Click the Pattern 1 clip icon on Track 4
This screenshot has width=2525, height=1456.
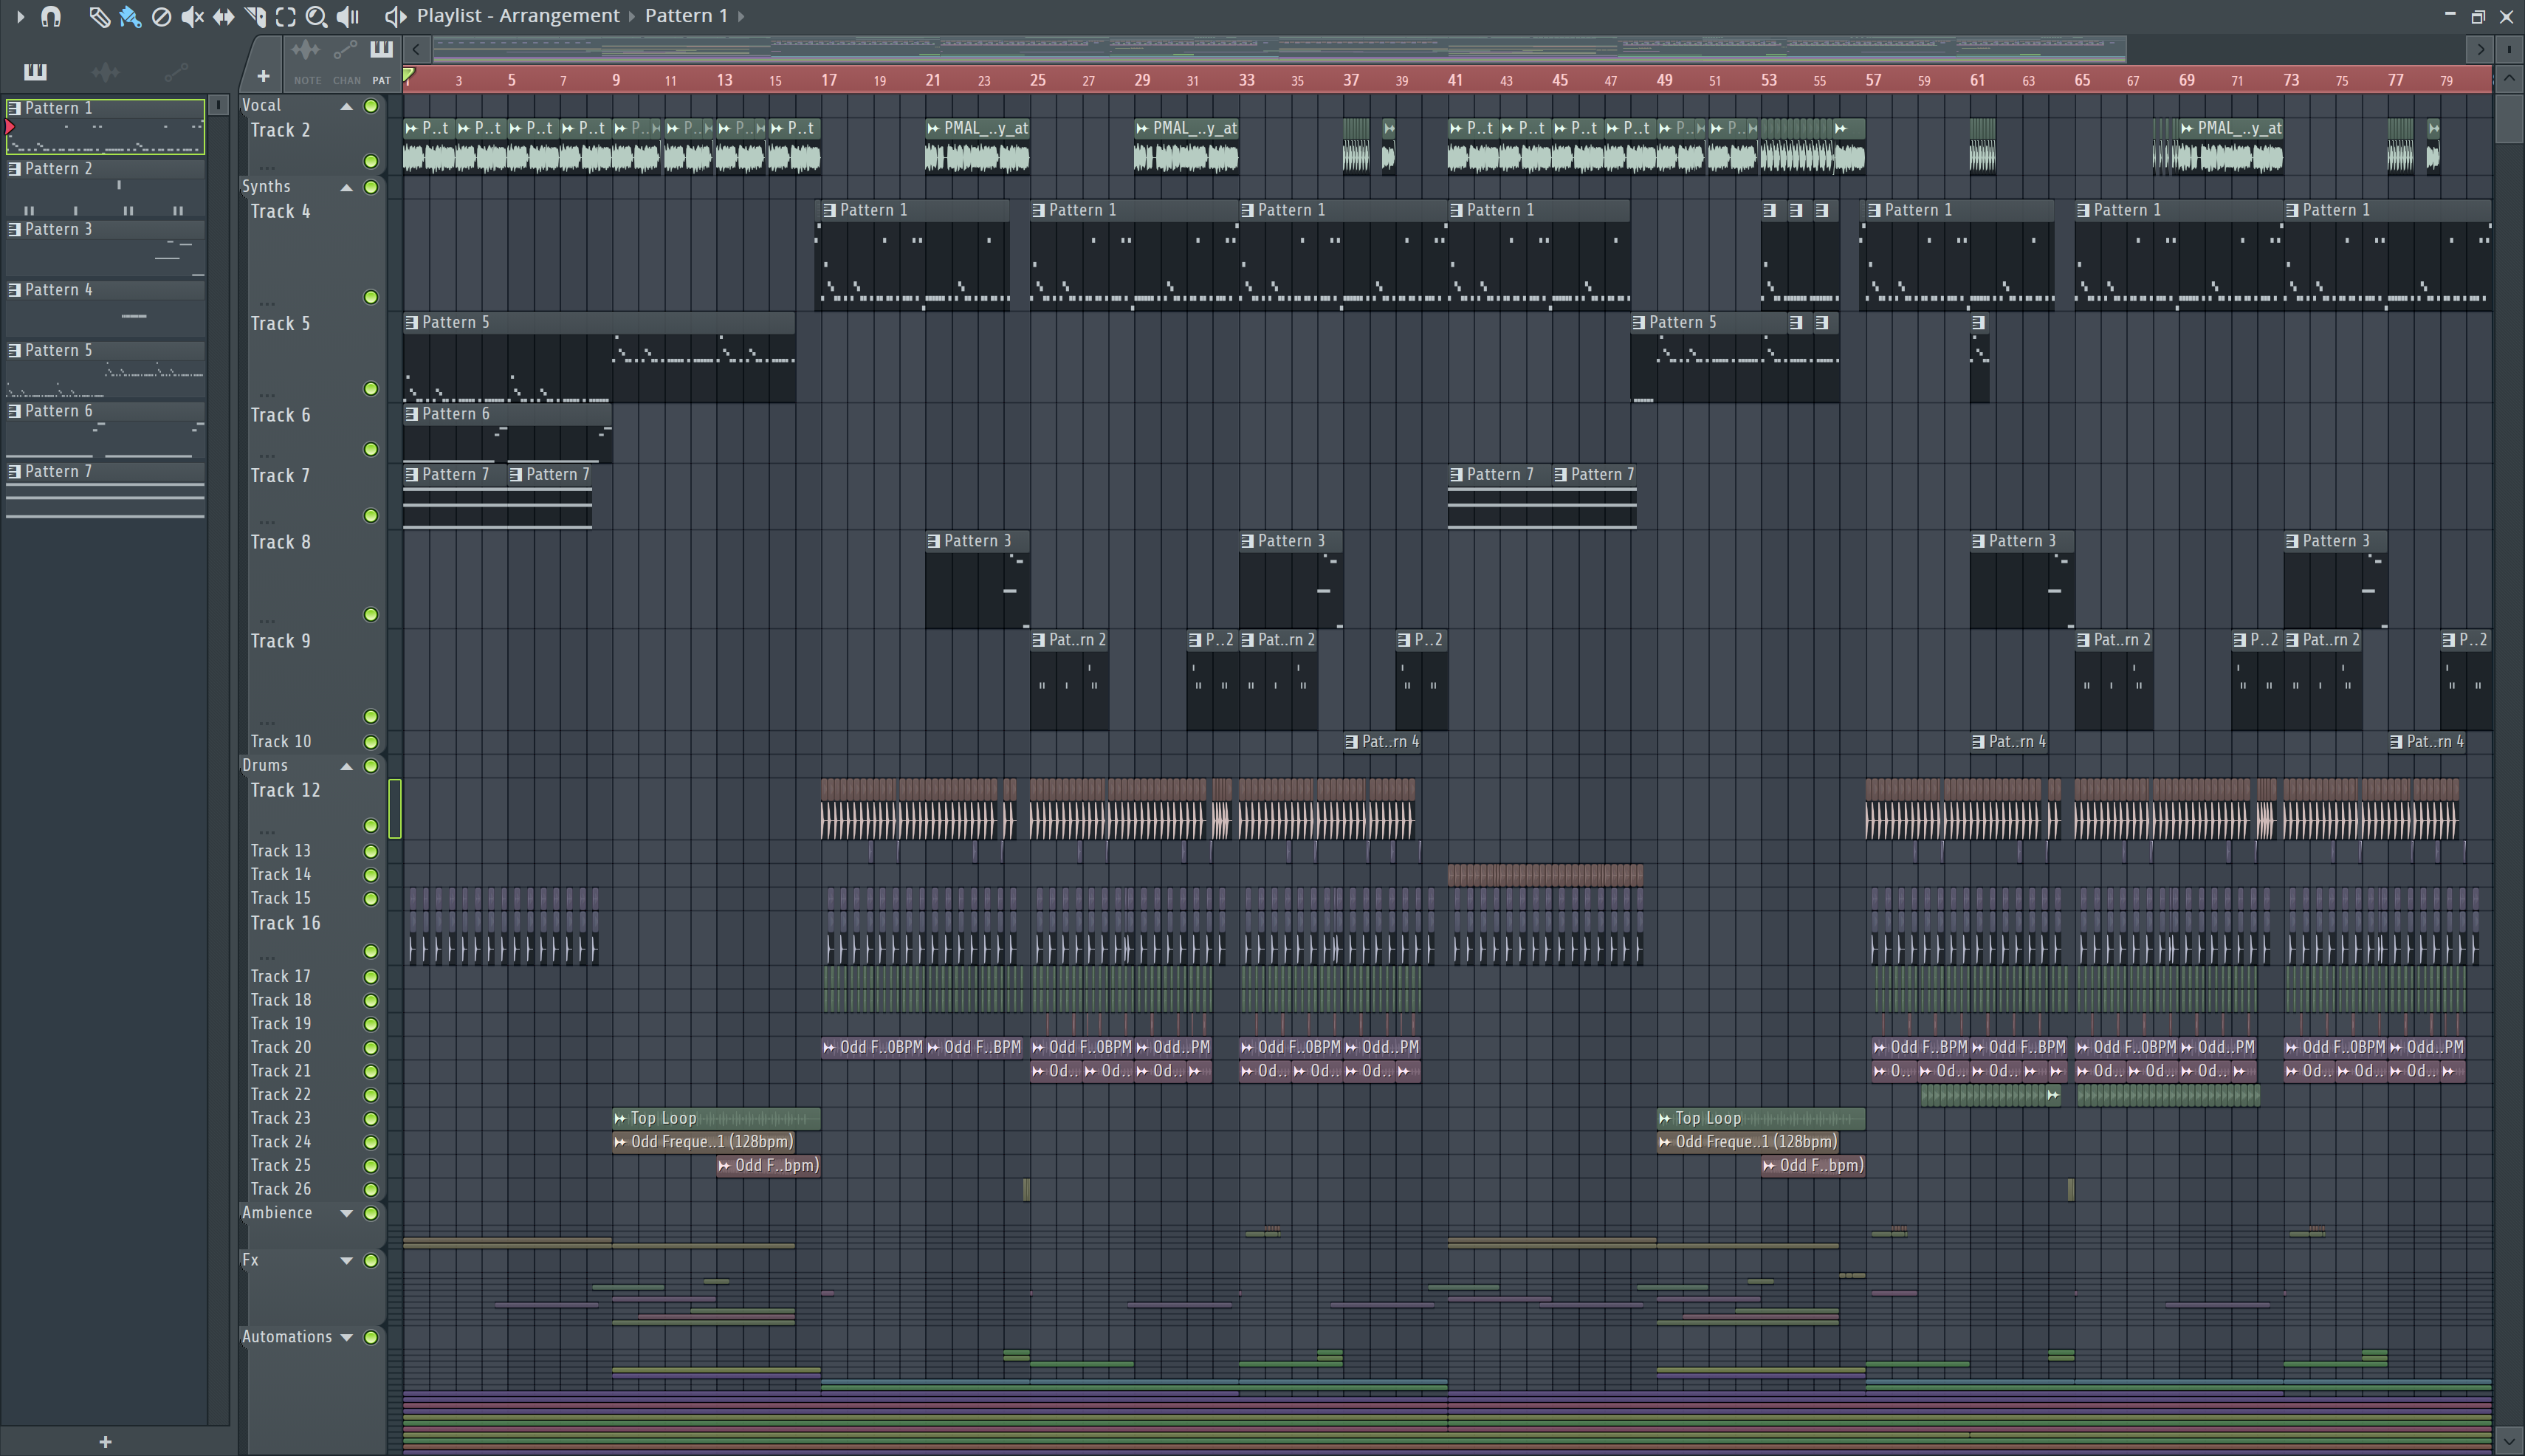829,210
